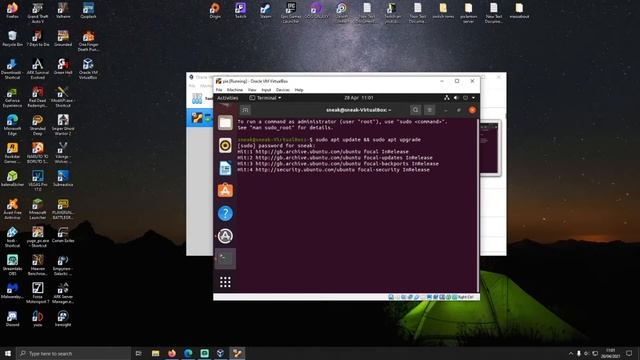This screenshot has height=360, width=640.
Task: Open ARK Survival Evolved shortcut
Action: pyautogui.click(x=38, y=68)
